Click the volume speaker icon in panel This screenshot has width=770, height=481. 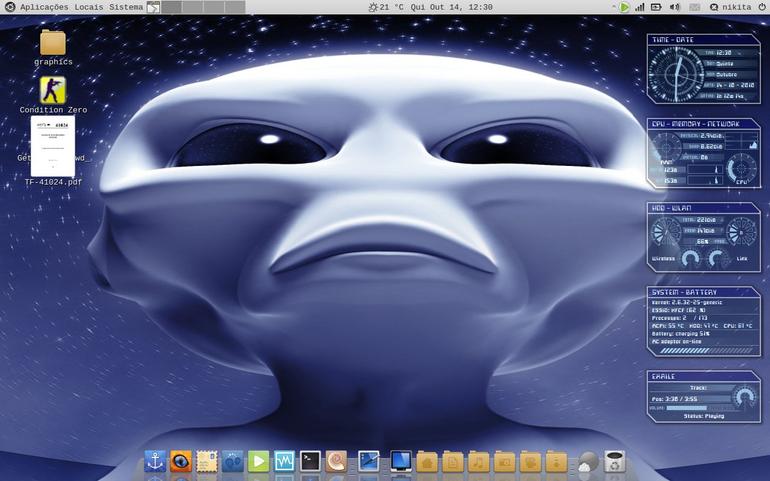[x=675, y=7]
